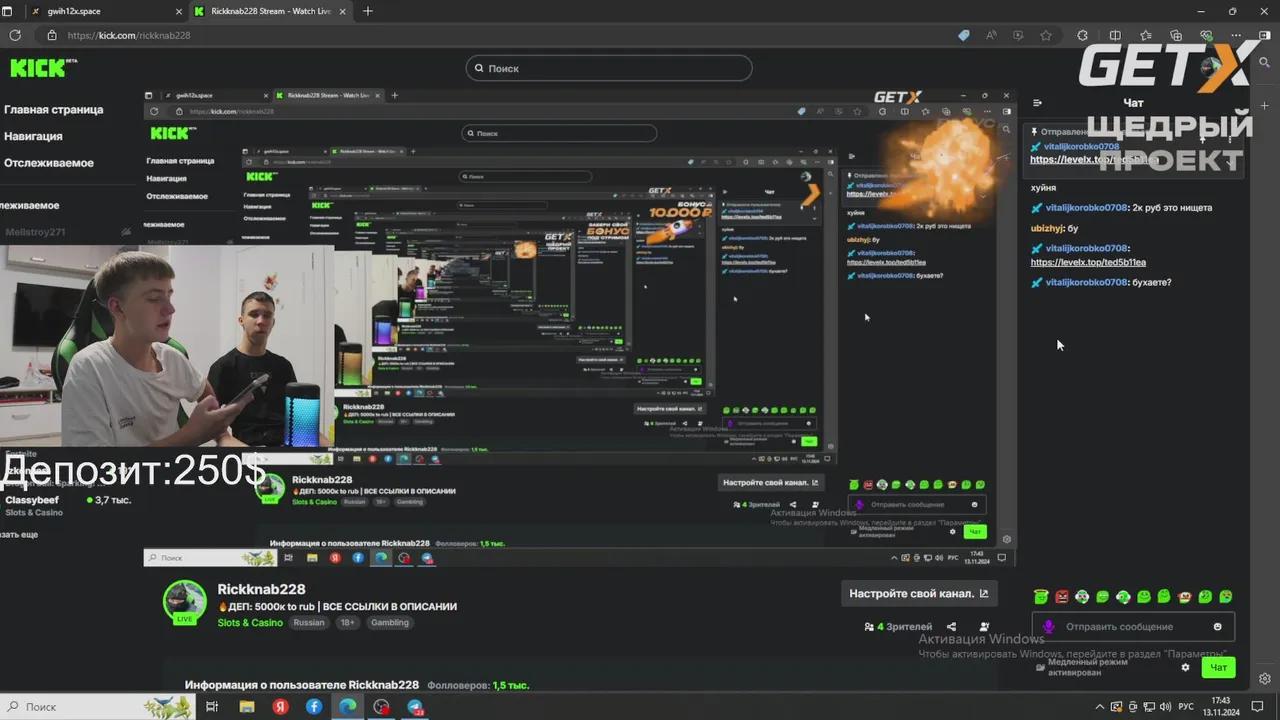Click the 4 Зрителей viewer count

(898, 627)
